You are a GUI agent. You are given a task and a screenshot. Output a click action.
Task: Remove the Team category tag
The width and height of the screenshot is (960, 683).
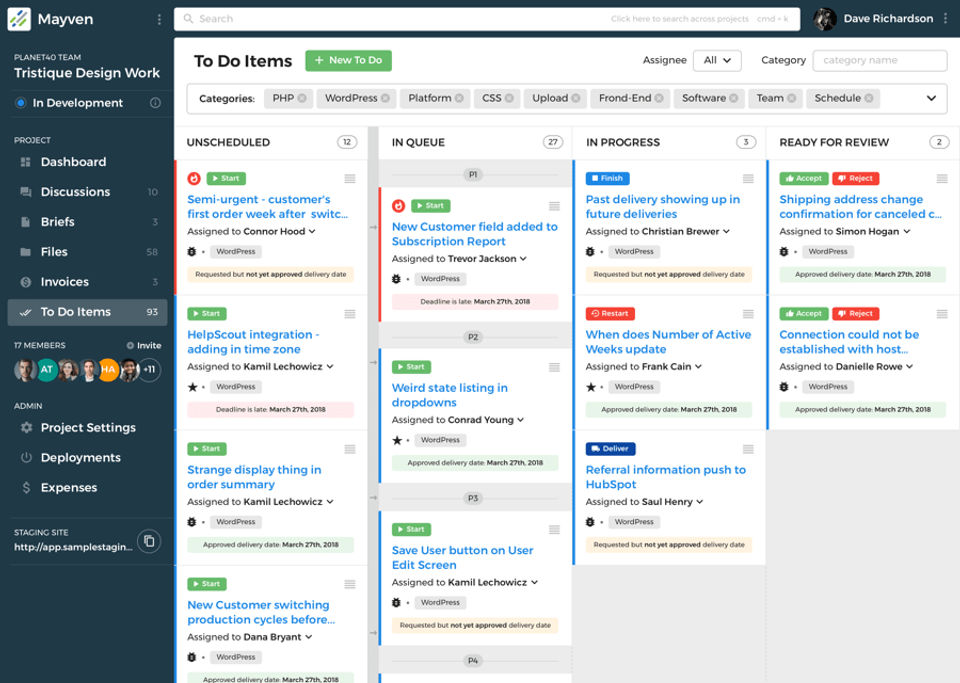pyautogui.click(x=792, y=99)
